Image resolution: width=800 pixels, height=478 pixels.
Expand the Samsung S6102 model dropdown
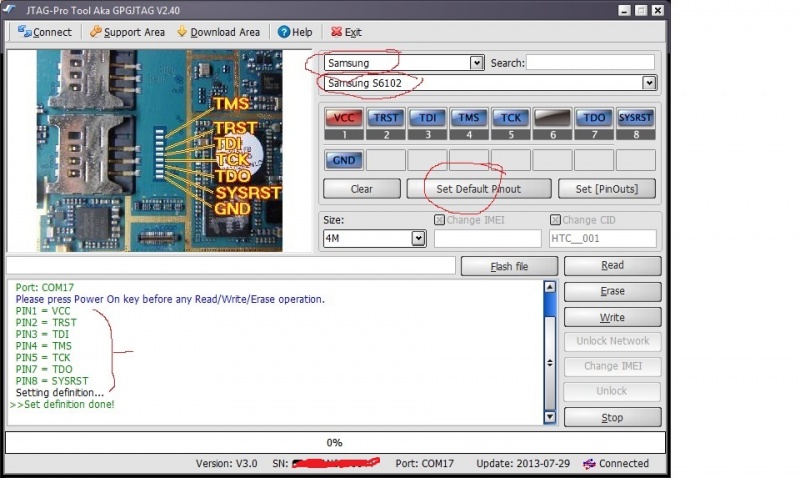[649, 83]
